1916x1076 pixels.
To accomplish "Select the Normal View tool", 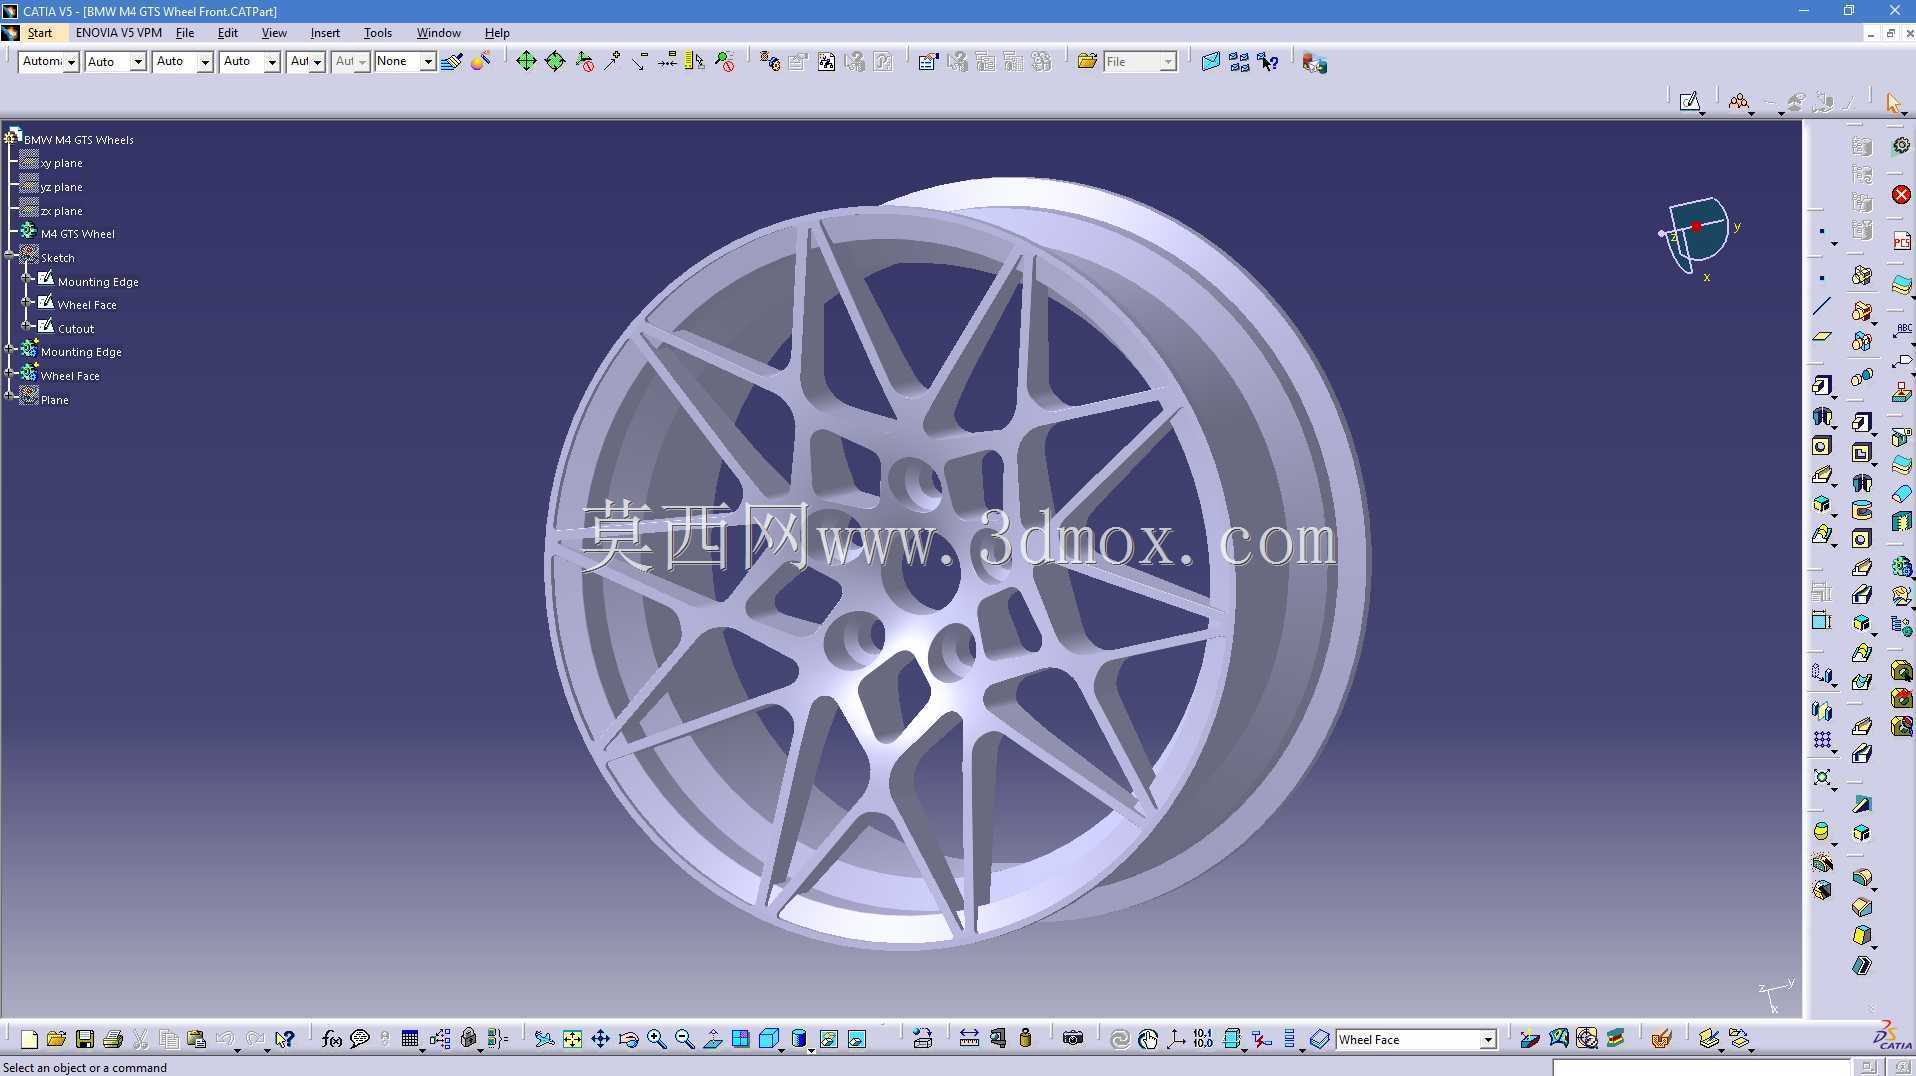I will click(x=712, y=1040).
